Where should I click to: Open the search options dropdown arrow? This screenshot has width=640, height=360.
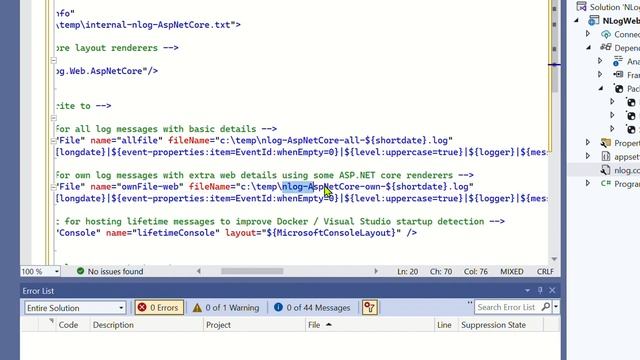pyautogui.click(x=556, y=307)
